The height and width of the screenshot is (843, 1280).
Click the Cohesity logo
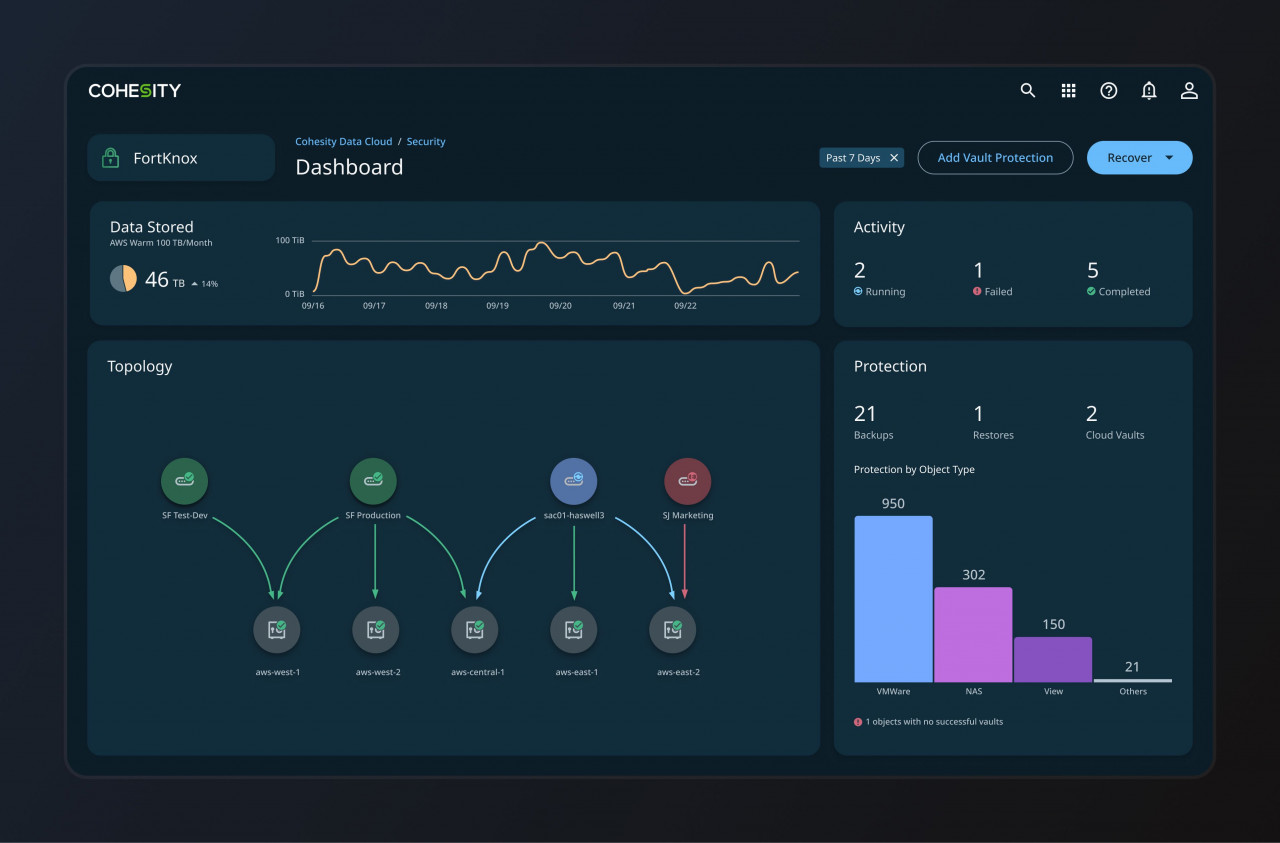click(134, 90)
